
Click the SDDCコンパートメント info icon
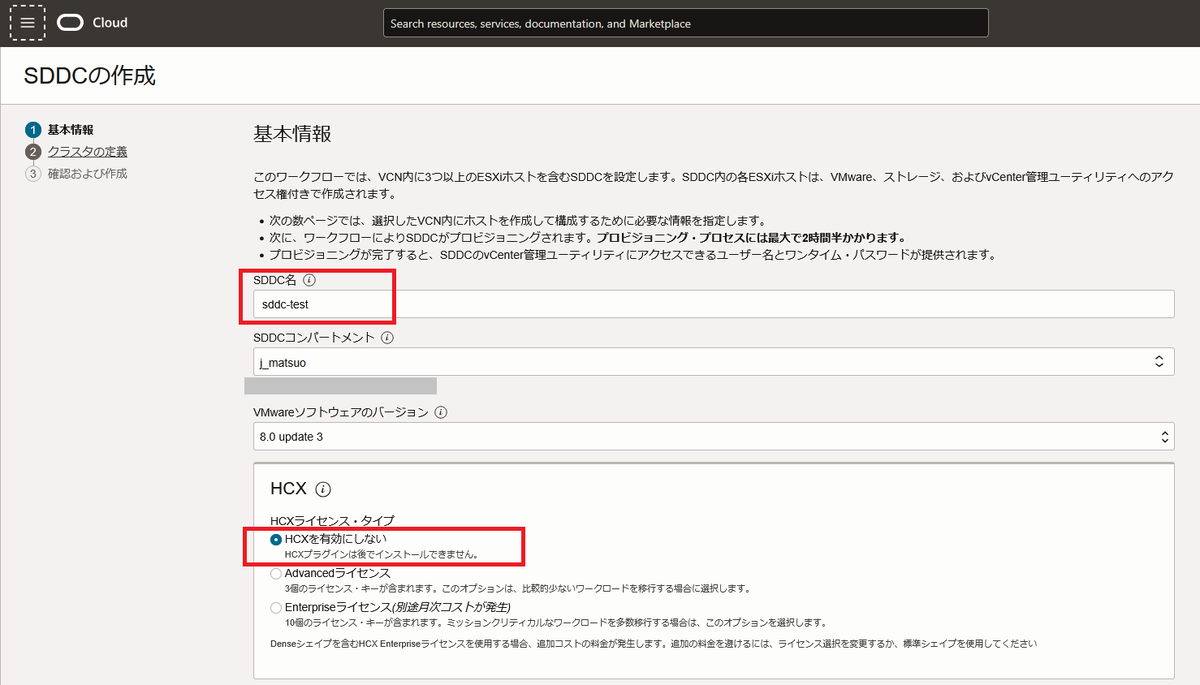point(387,338)
